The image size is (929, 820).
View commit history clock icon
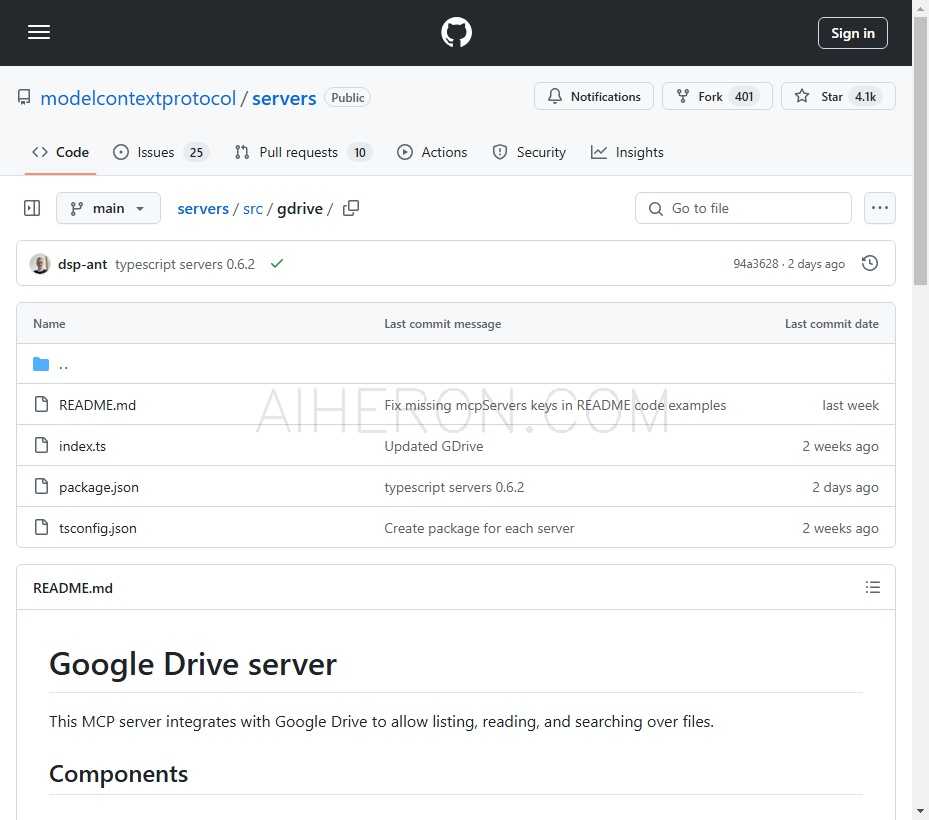870,263
